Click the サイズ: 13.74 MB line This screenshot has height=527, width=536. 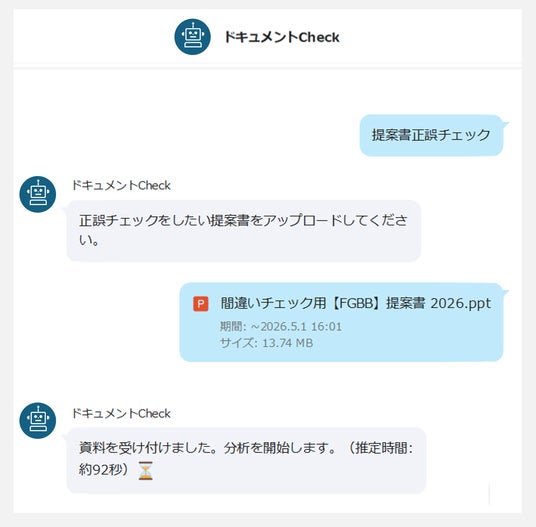coord(266,343)
